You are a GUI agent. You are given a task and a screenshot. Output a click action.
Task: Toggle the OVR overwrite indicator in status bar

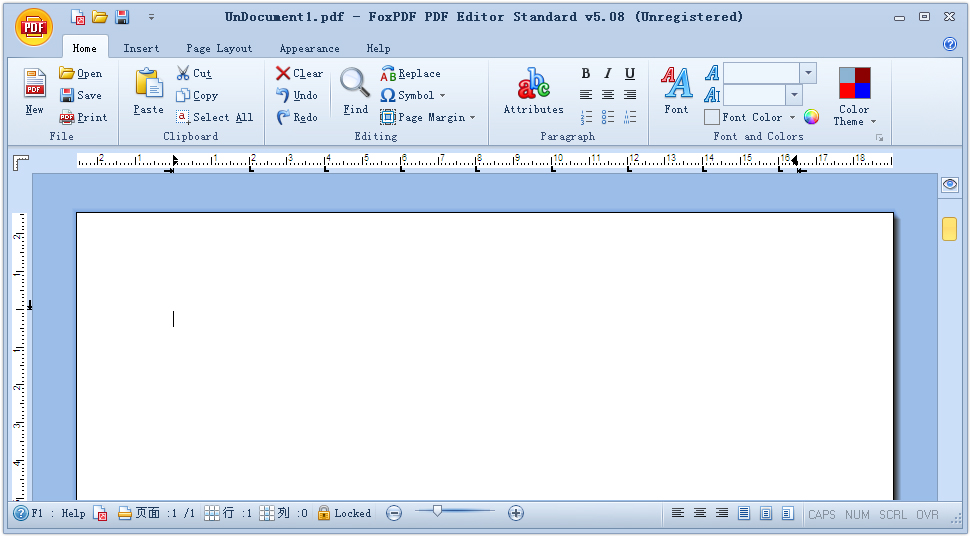927,514
